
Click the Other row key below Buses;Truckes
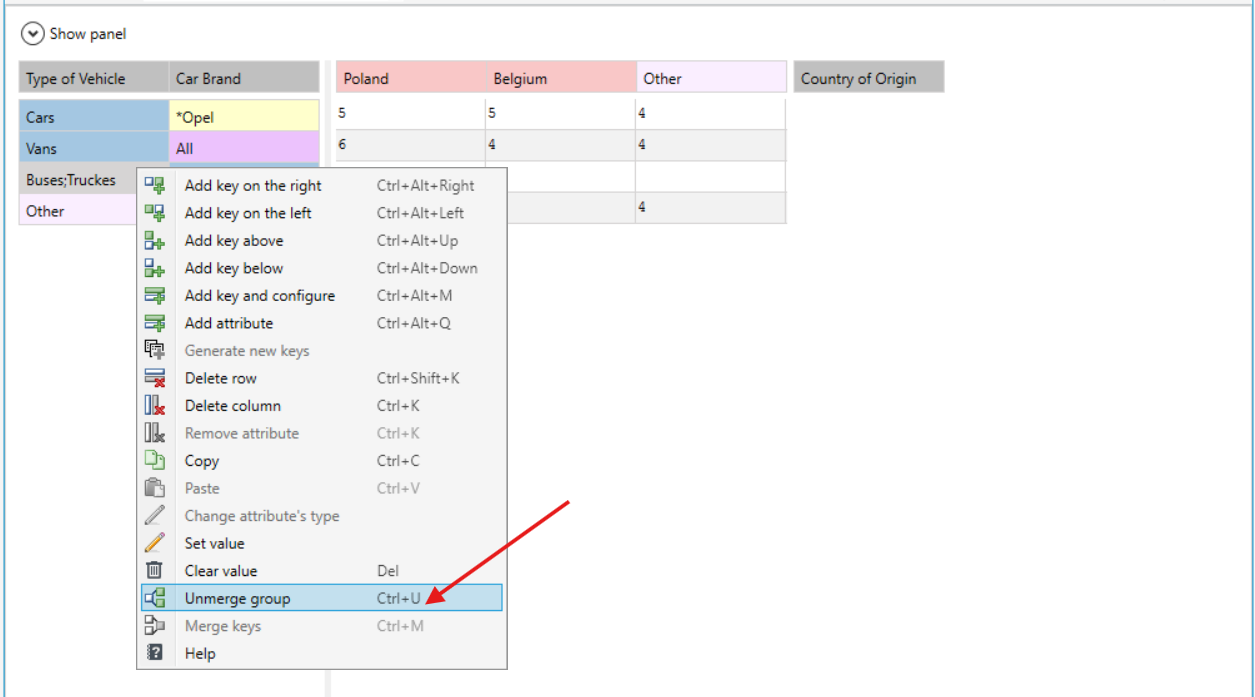point(78,211)
